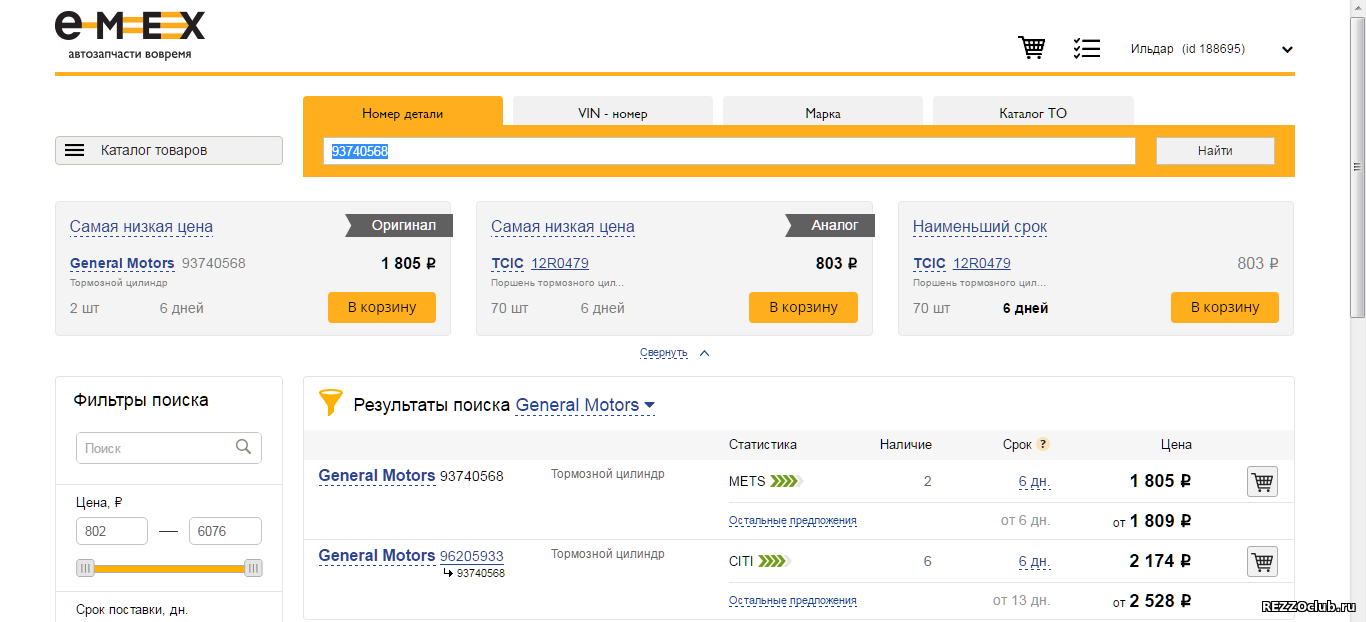Click the Найти search button
The width and height of the screenshot is (1366, 622).
coord(1215,151)
